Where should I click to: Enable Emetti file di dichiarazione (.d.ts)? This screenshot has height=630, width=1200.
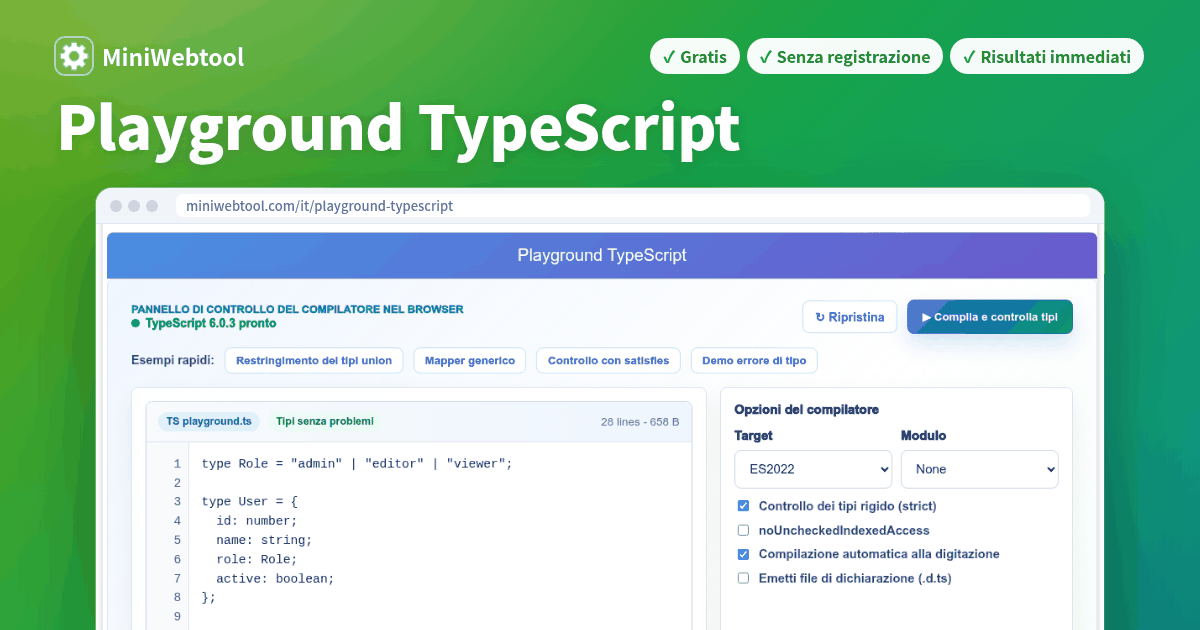coord(743,578)
